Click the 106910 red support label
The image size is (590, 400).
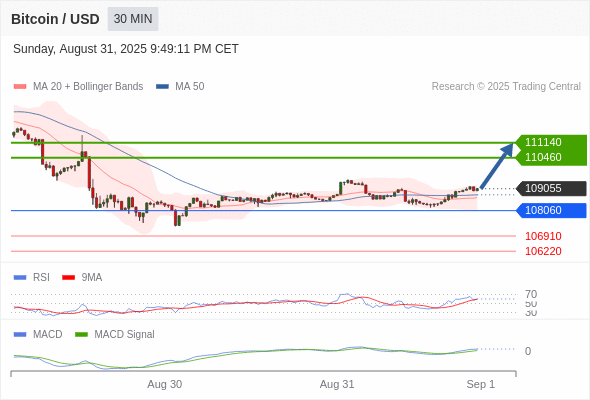pos(543,236)
